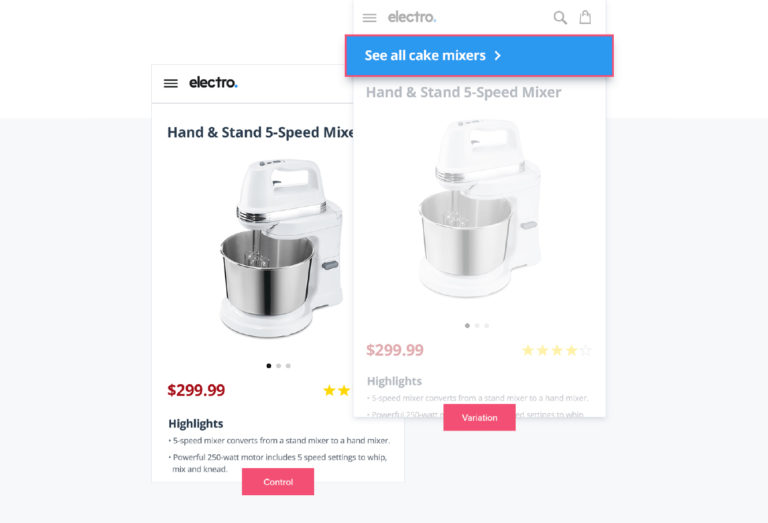Click the See all cake mixers banner
The image size is (768, 523).
click(x=479, y=55)
